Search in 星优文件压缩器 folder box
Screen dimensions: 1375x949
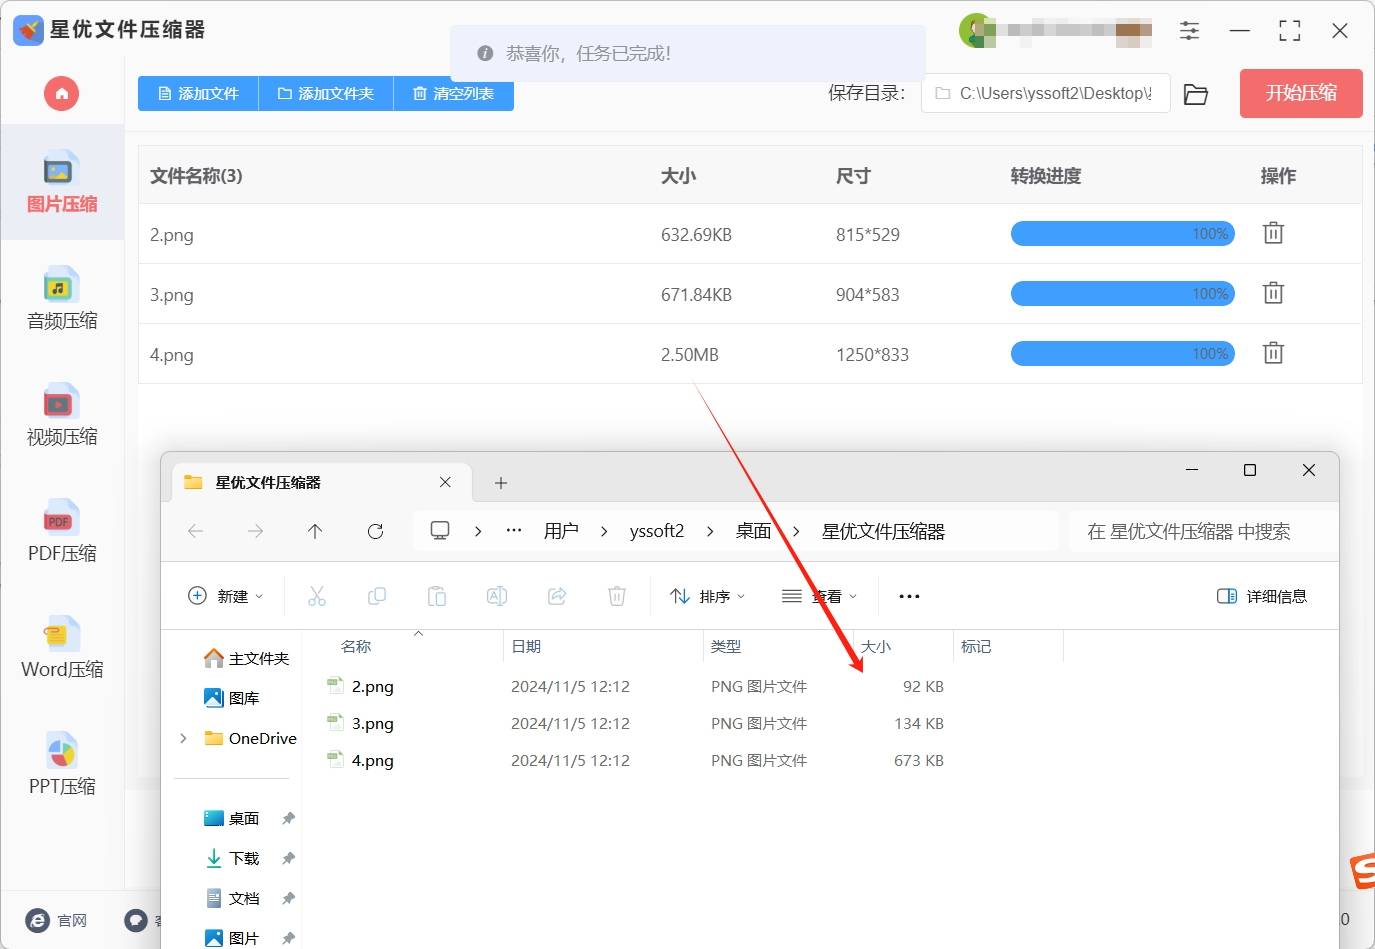point(1204,531)
